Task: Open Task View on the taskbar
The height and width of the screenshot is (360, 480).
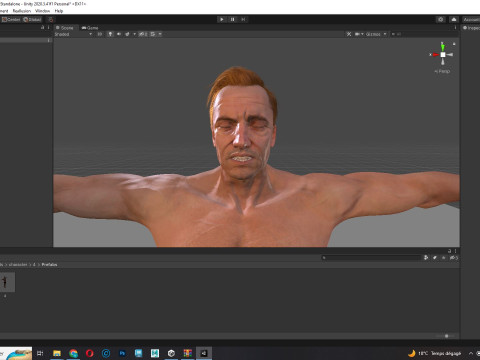Action: click(40, 353)
